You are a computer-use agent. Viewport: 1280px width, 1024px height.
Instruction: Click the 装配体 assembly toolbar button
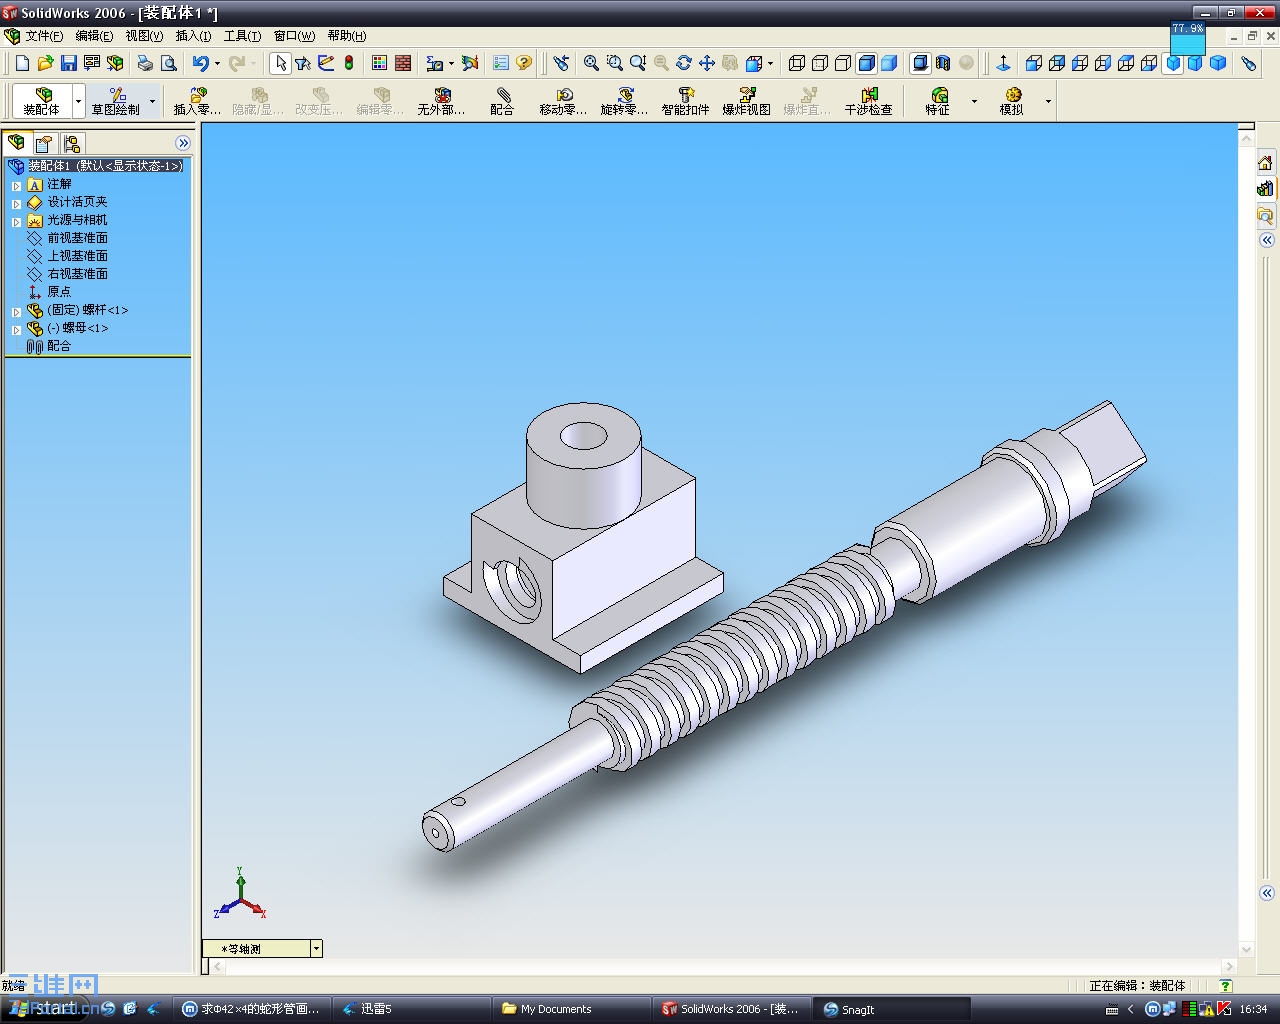click(42, 101)
